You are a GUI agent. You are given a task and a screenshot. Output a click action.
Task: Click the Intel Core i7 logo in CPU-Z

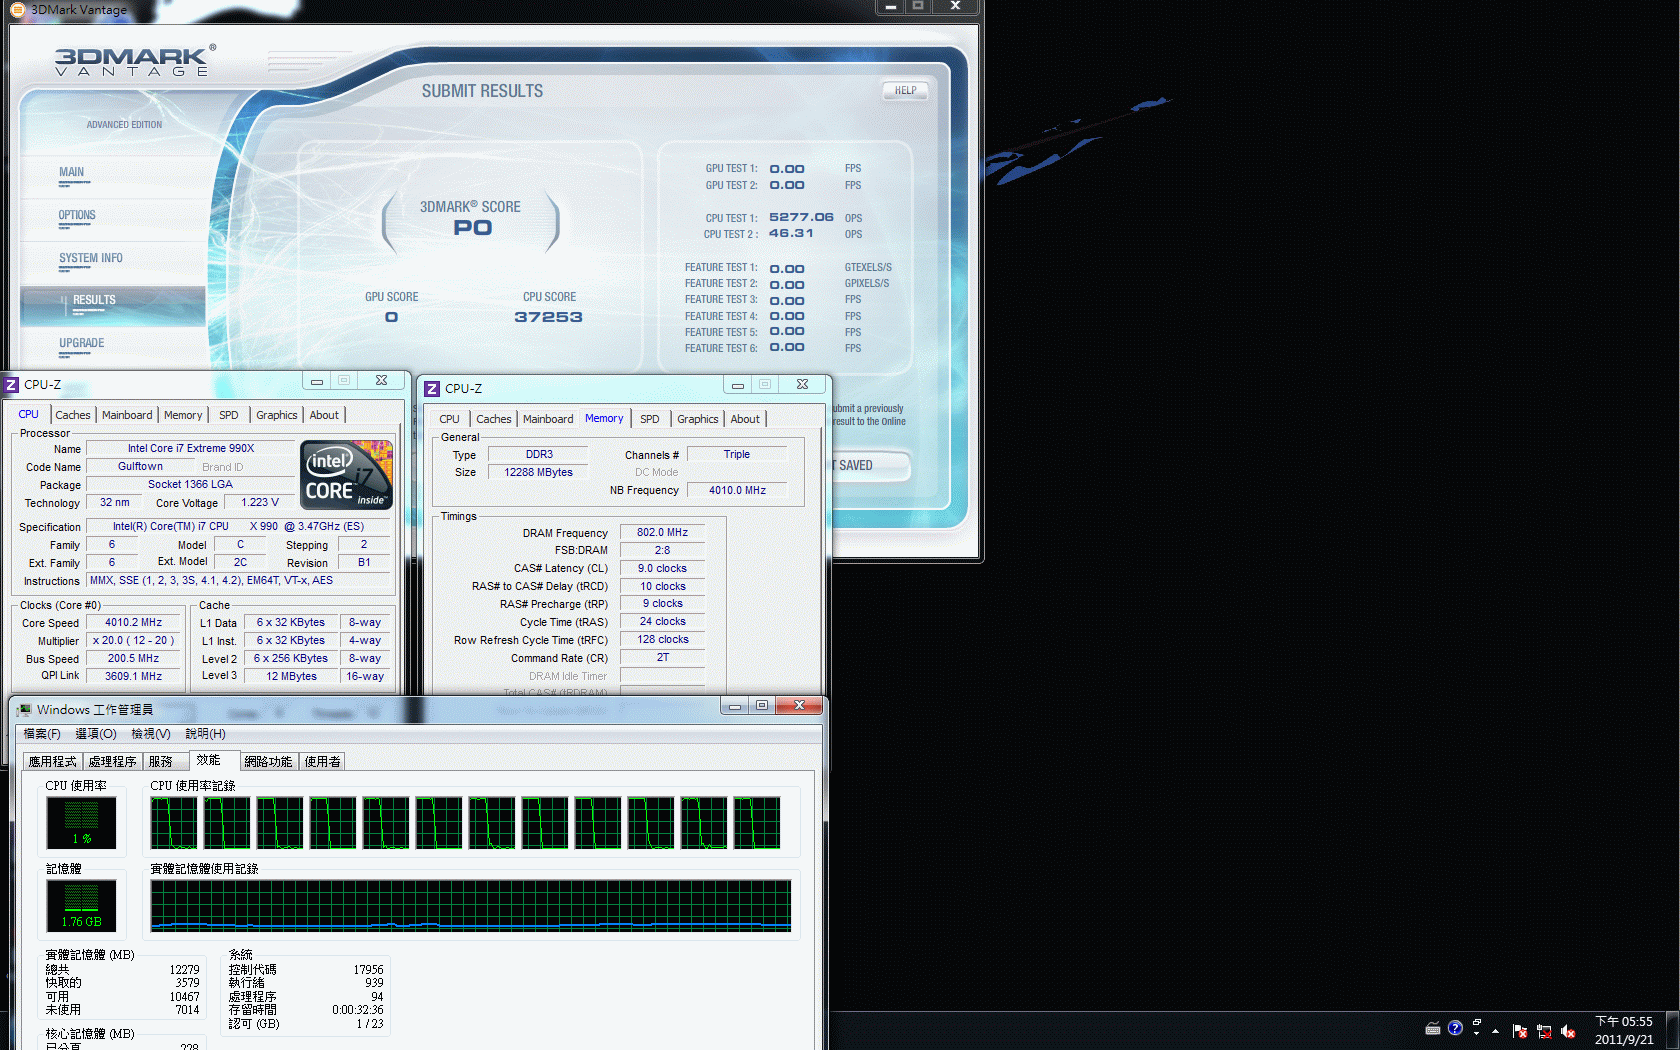[x=346, y=475]
